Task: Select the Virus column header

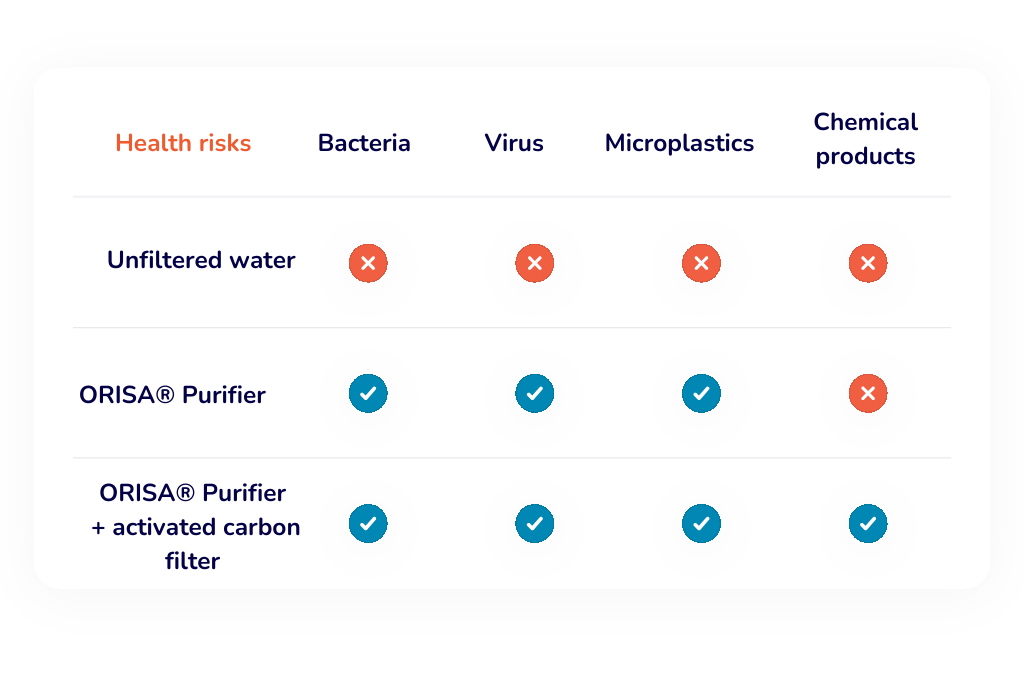Action: [514, 143]
